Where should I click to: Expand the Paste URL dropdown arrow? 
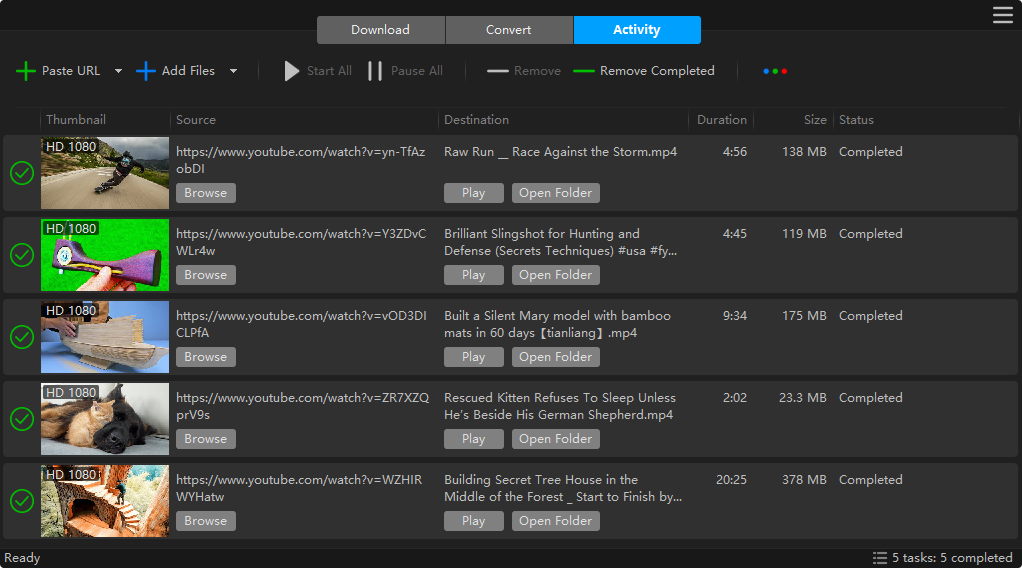(x=118, y=71)
